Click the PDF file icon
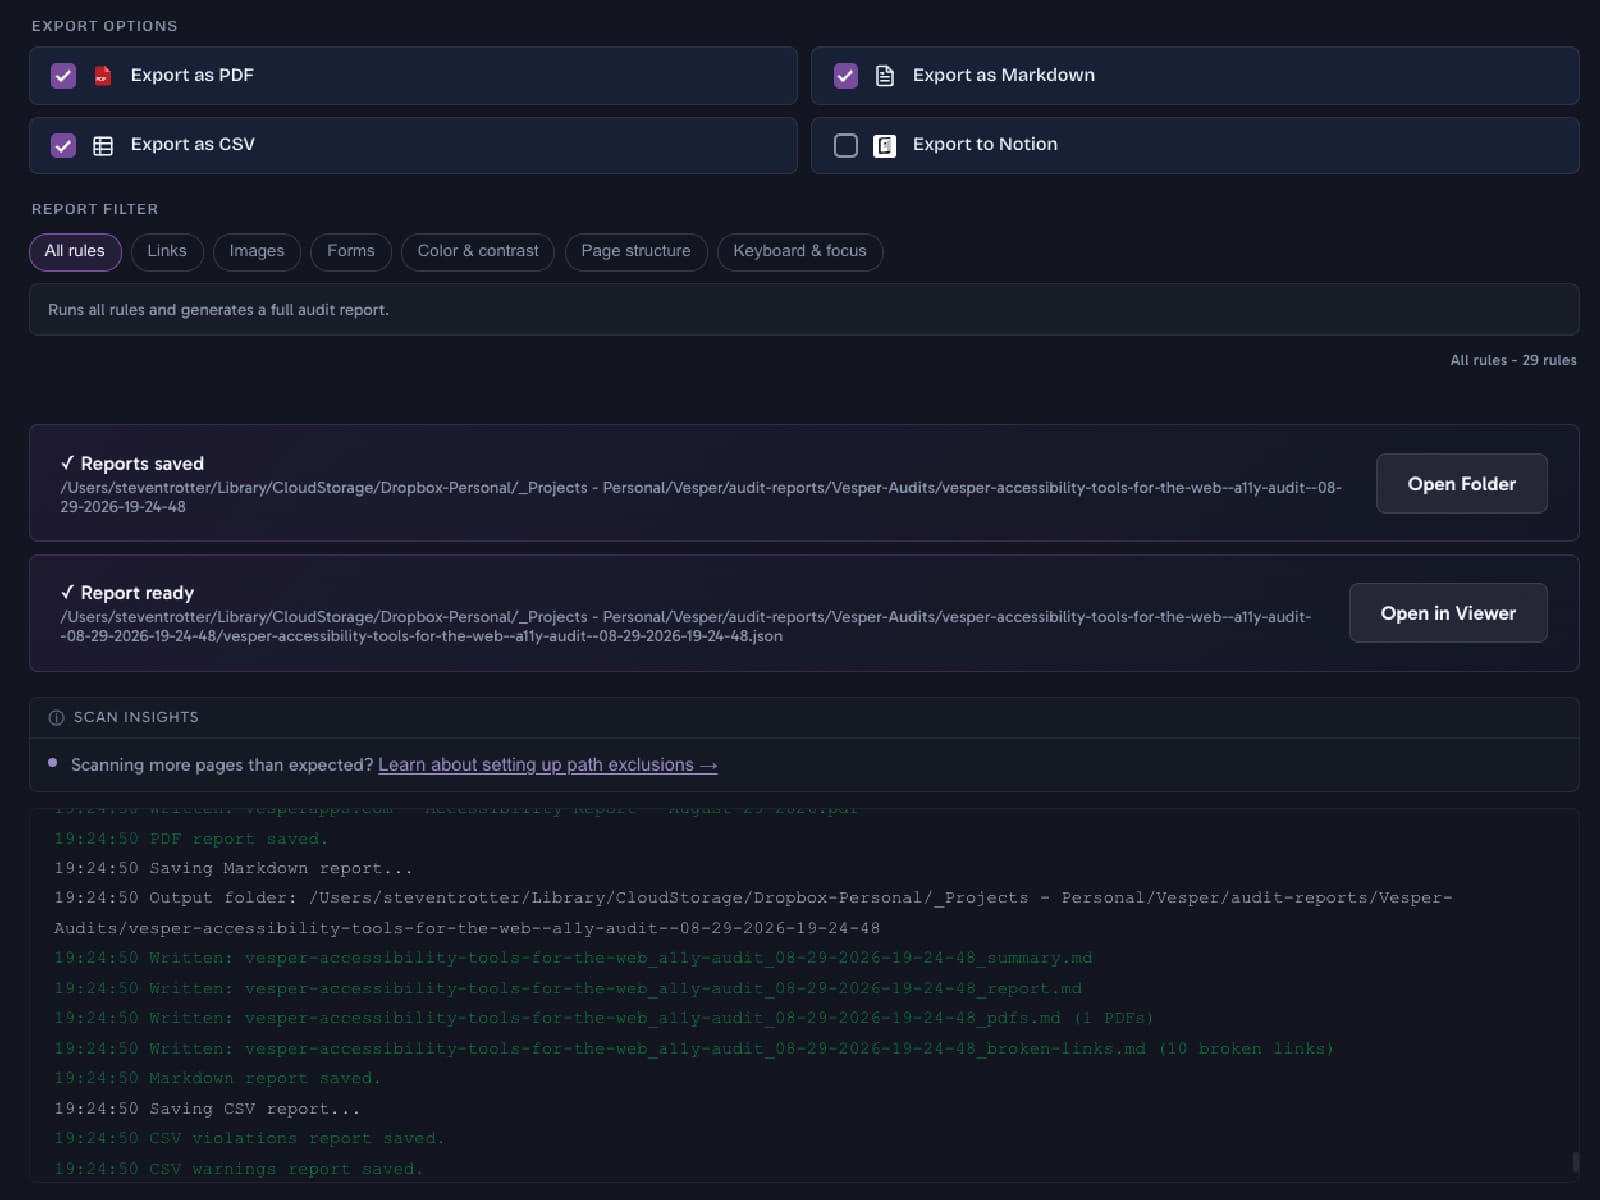 (102, 76)
